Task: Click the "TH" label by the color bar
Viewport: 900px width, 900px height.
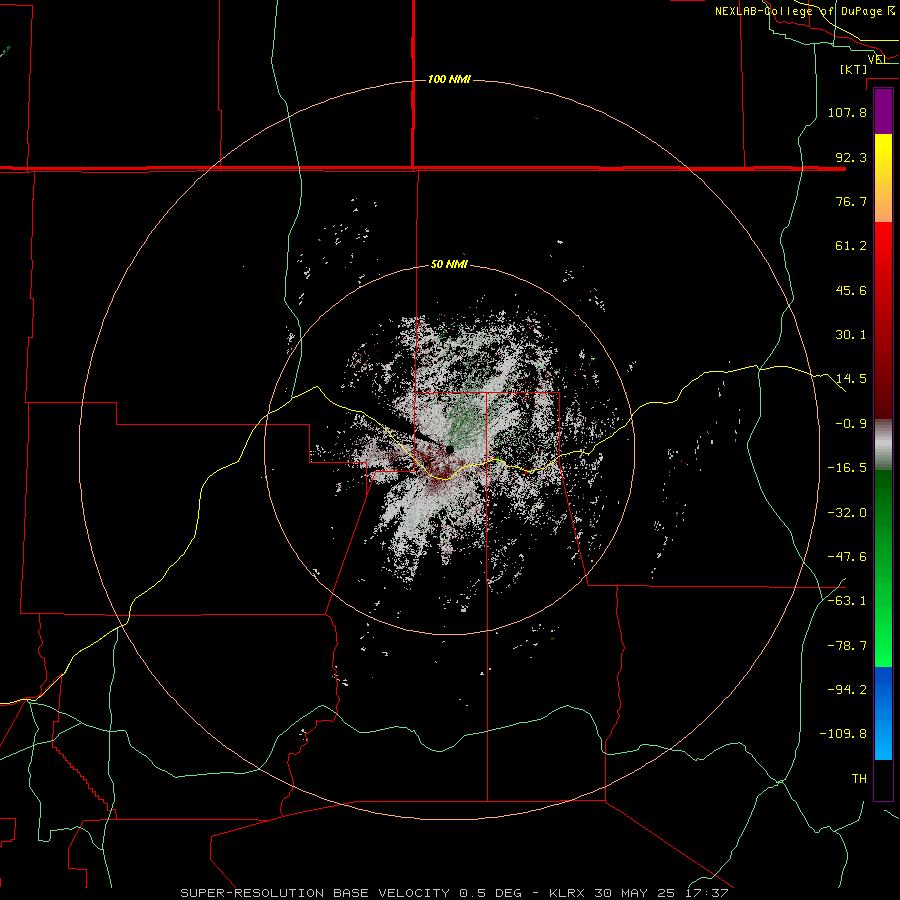Action: click(859, 779)
